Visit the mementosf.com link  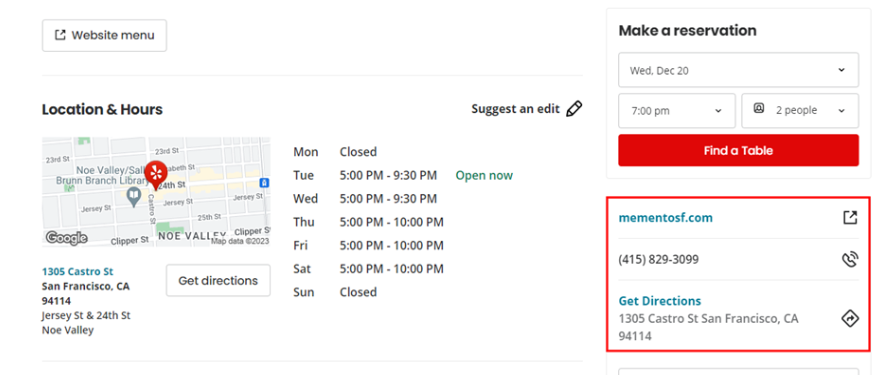pyautogui.click(x=665, y=217)
